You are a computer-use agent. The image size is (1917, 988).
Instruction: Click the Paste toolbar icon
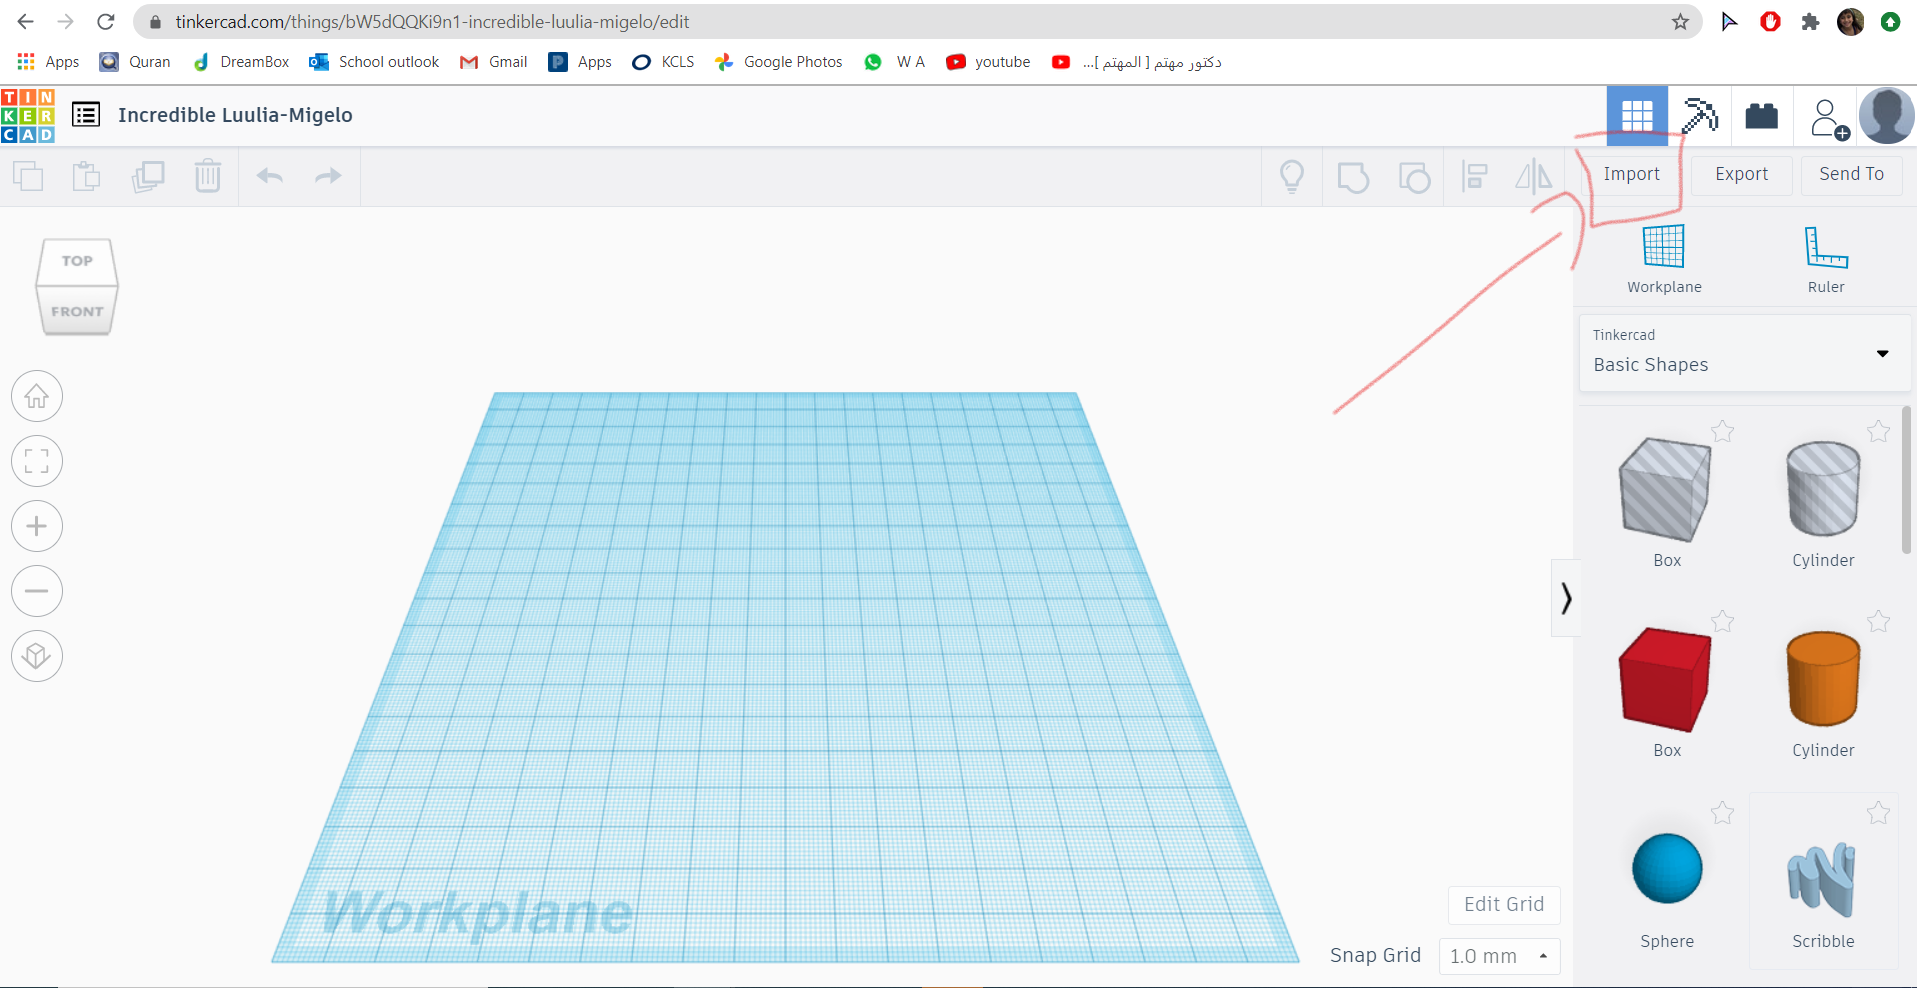(x=87, y=176)
